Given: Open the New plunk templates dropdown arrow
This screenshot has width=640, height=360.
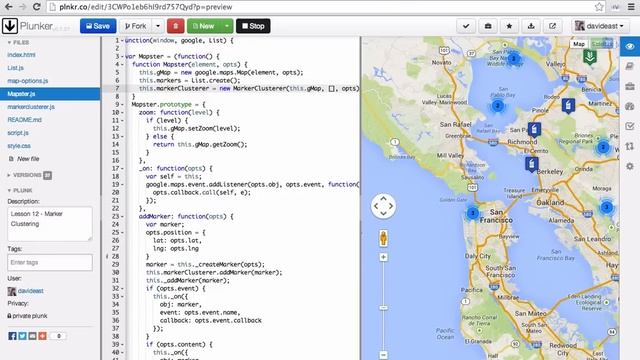Looking at the screenshot, I should click(227, 26).
